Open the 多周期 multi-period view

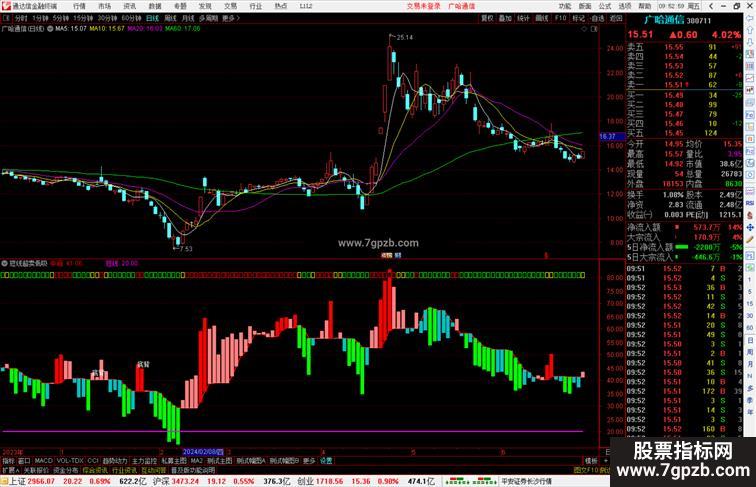tap(208, 18)
